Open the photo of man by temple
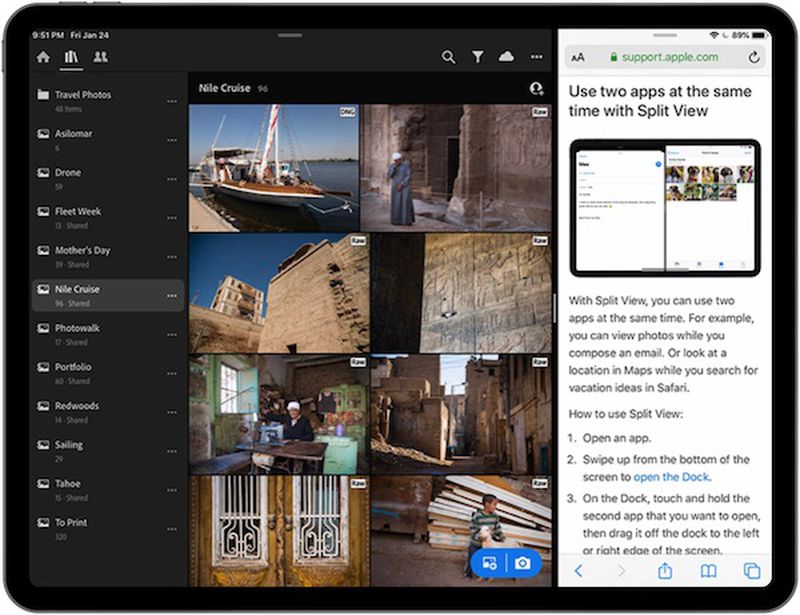Image resolution: width=800 pixels, height=615 pixels. (x=456, y=168)
